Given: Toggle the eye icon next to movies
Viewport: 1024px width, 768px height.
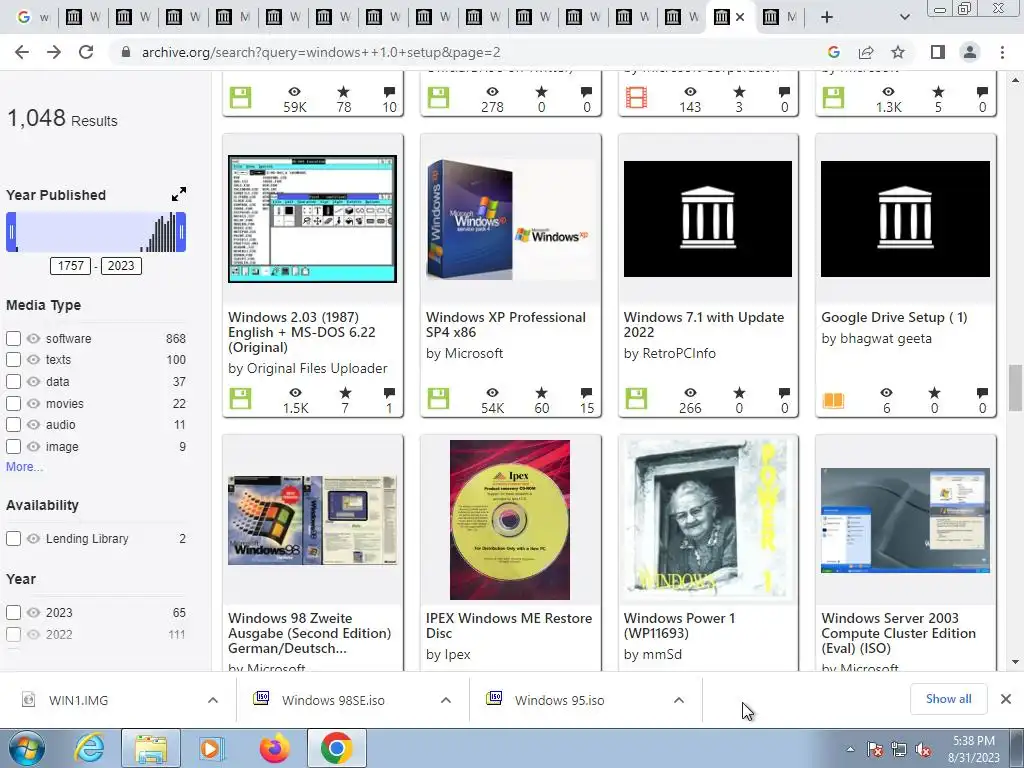Looking at the screenshot, I should pos(33,404).
